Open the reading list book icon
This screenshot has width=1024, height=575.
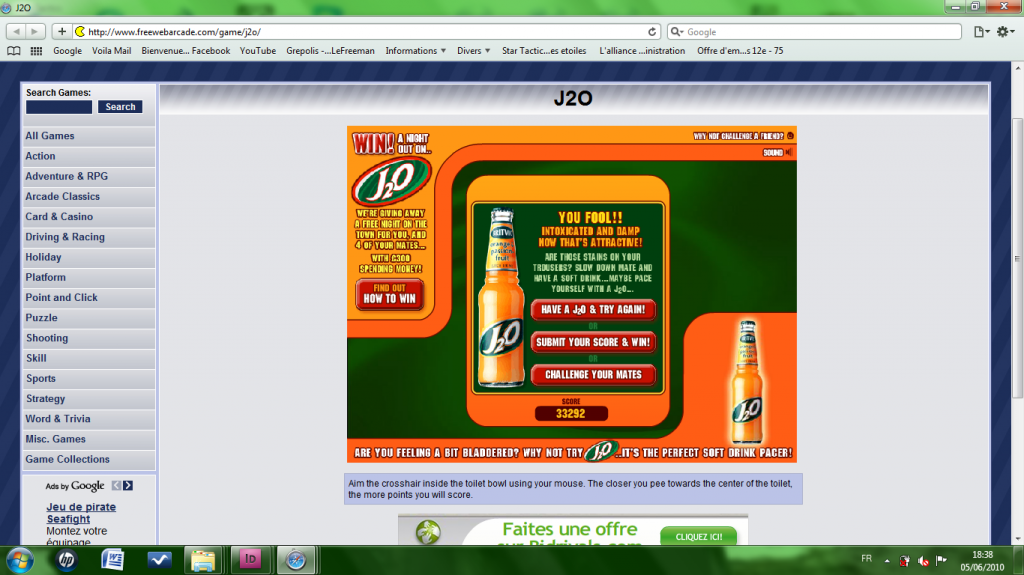tap(14, 51)
